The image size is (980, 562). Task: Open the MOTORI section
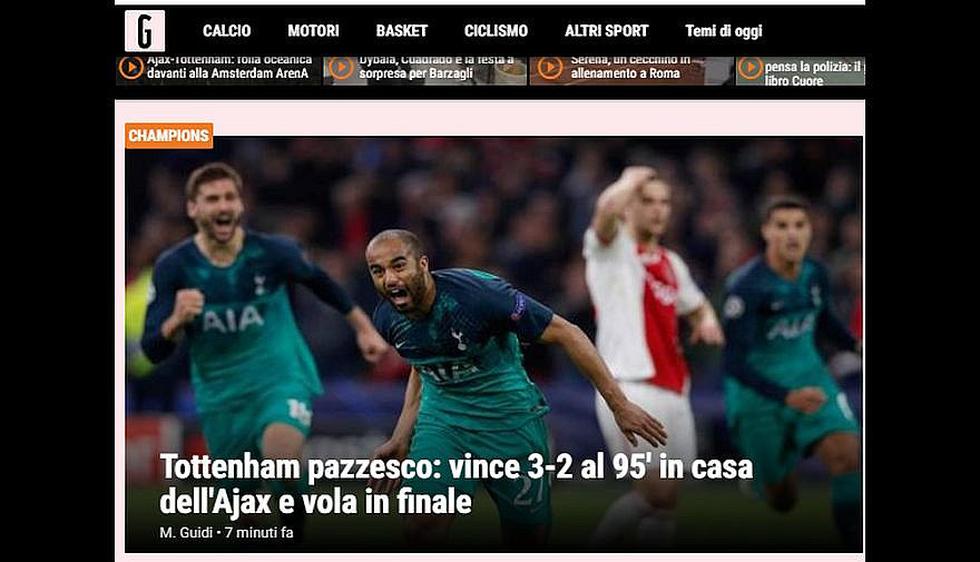pos(313,31)
